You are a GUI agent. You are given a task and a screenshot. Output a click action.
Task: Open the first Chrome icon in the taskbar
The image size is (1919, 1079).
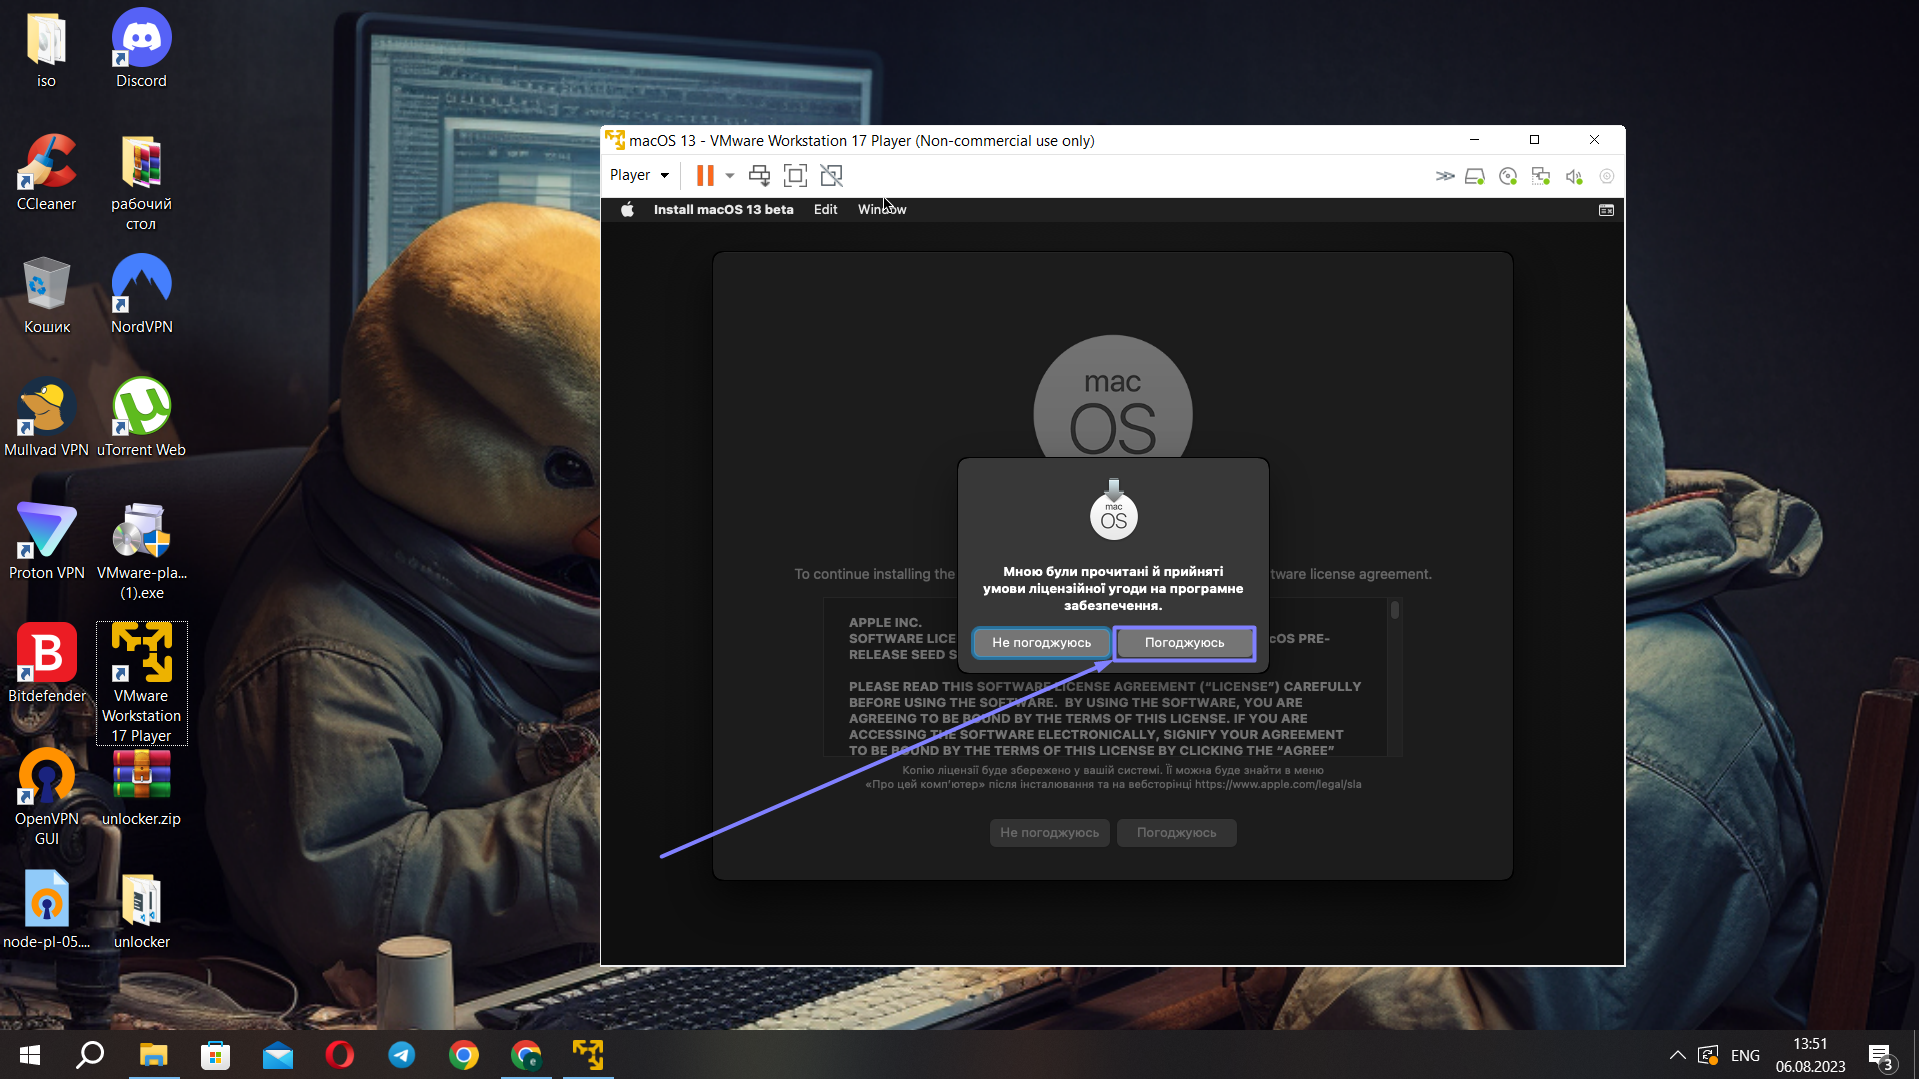pos(464,1055)
